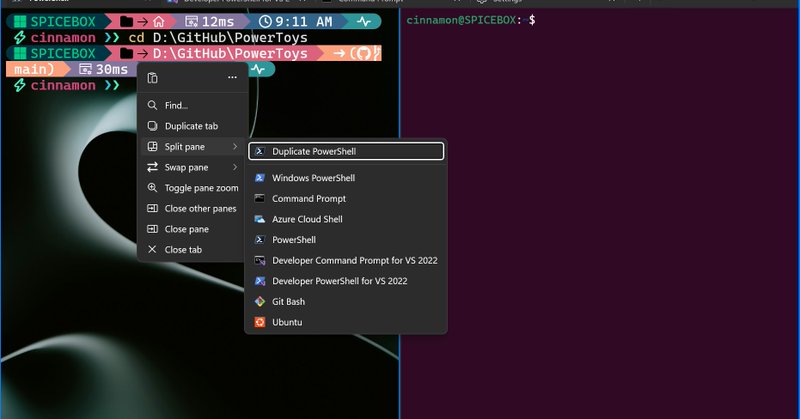Choose Close other panes
The image size is (800, 419).
192,208
